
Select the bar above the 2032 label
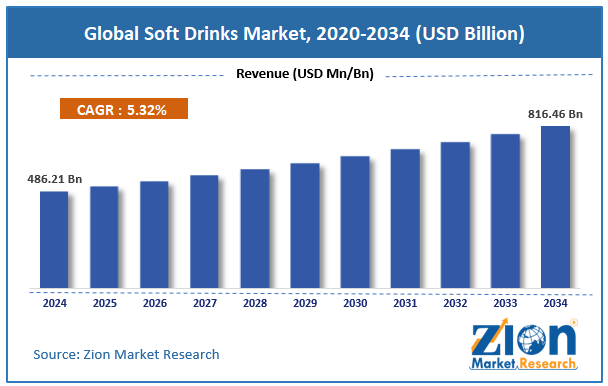[x=455, y=215]
